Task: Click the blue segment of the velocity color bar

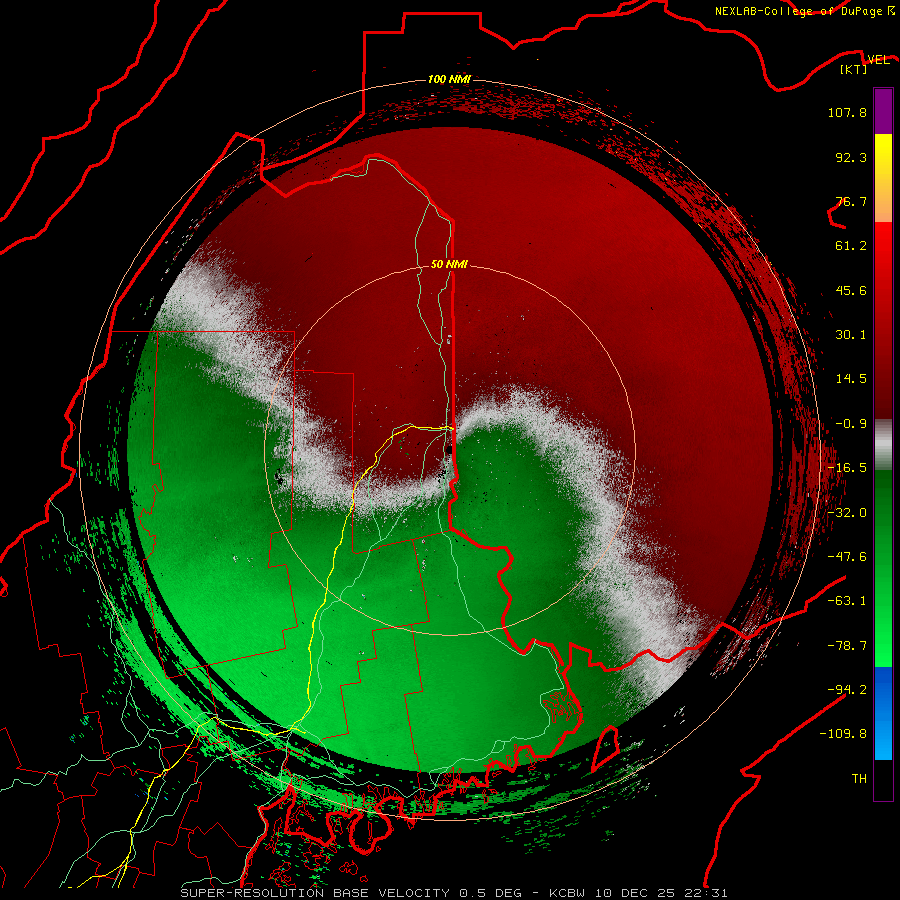Action: pos(883,713)
